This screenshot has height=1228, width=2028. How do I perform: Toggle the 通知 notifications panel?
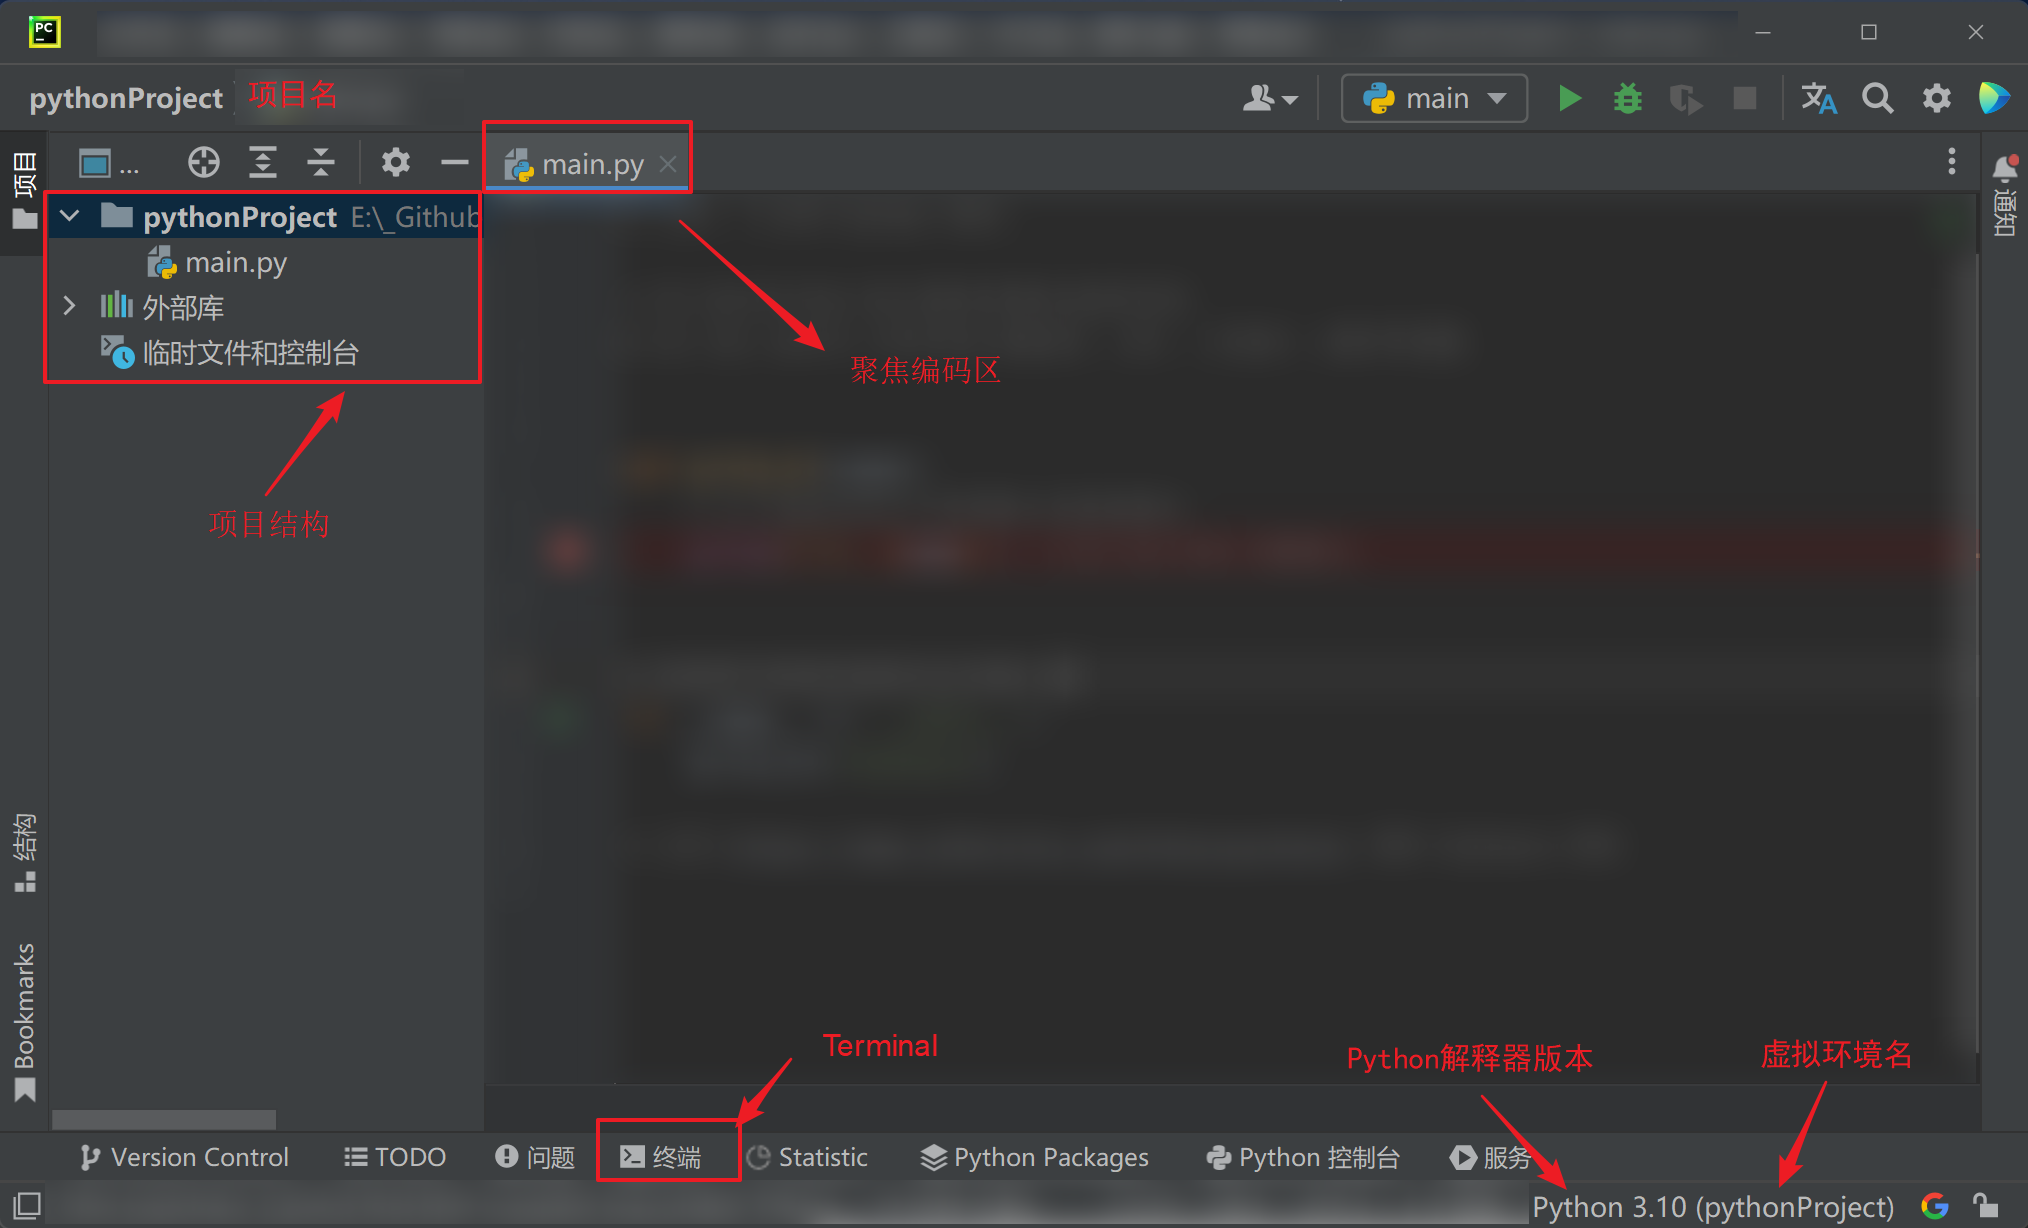coord(2004,196)
